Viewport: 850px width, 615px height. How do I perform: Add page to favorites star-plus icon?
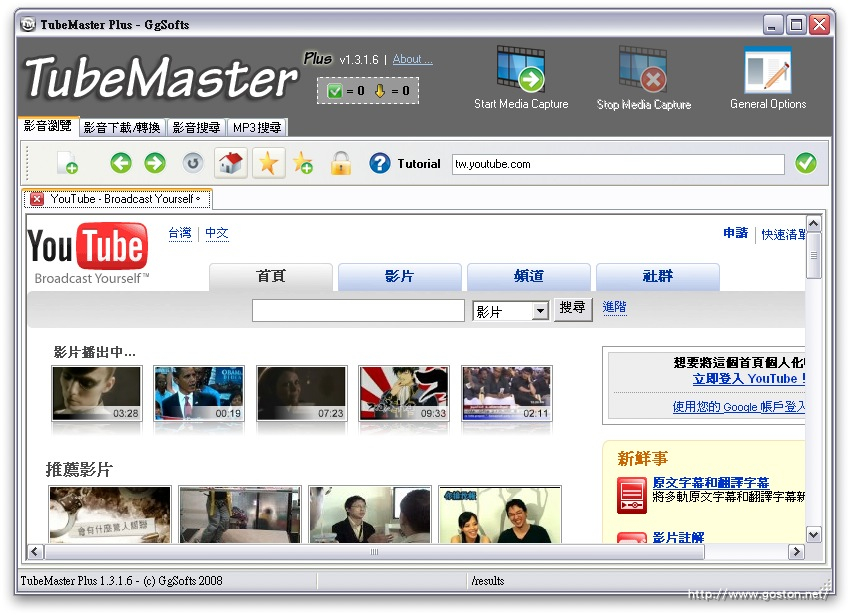click(x=302, y=163)
